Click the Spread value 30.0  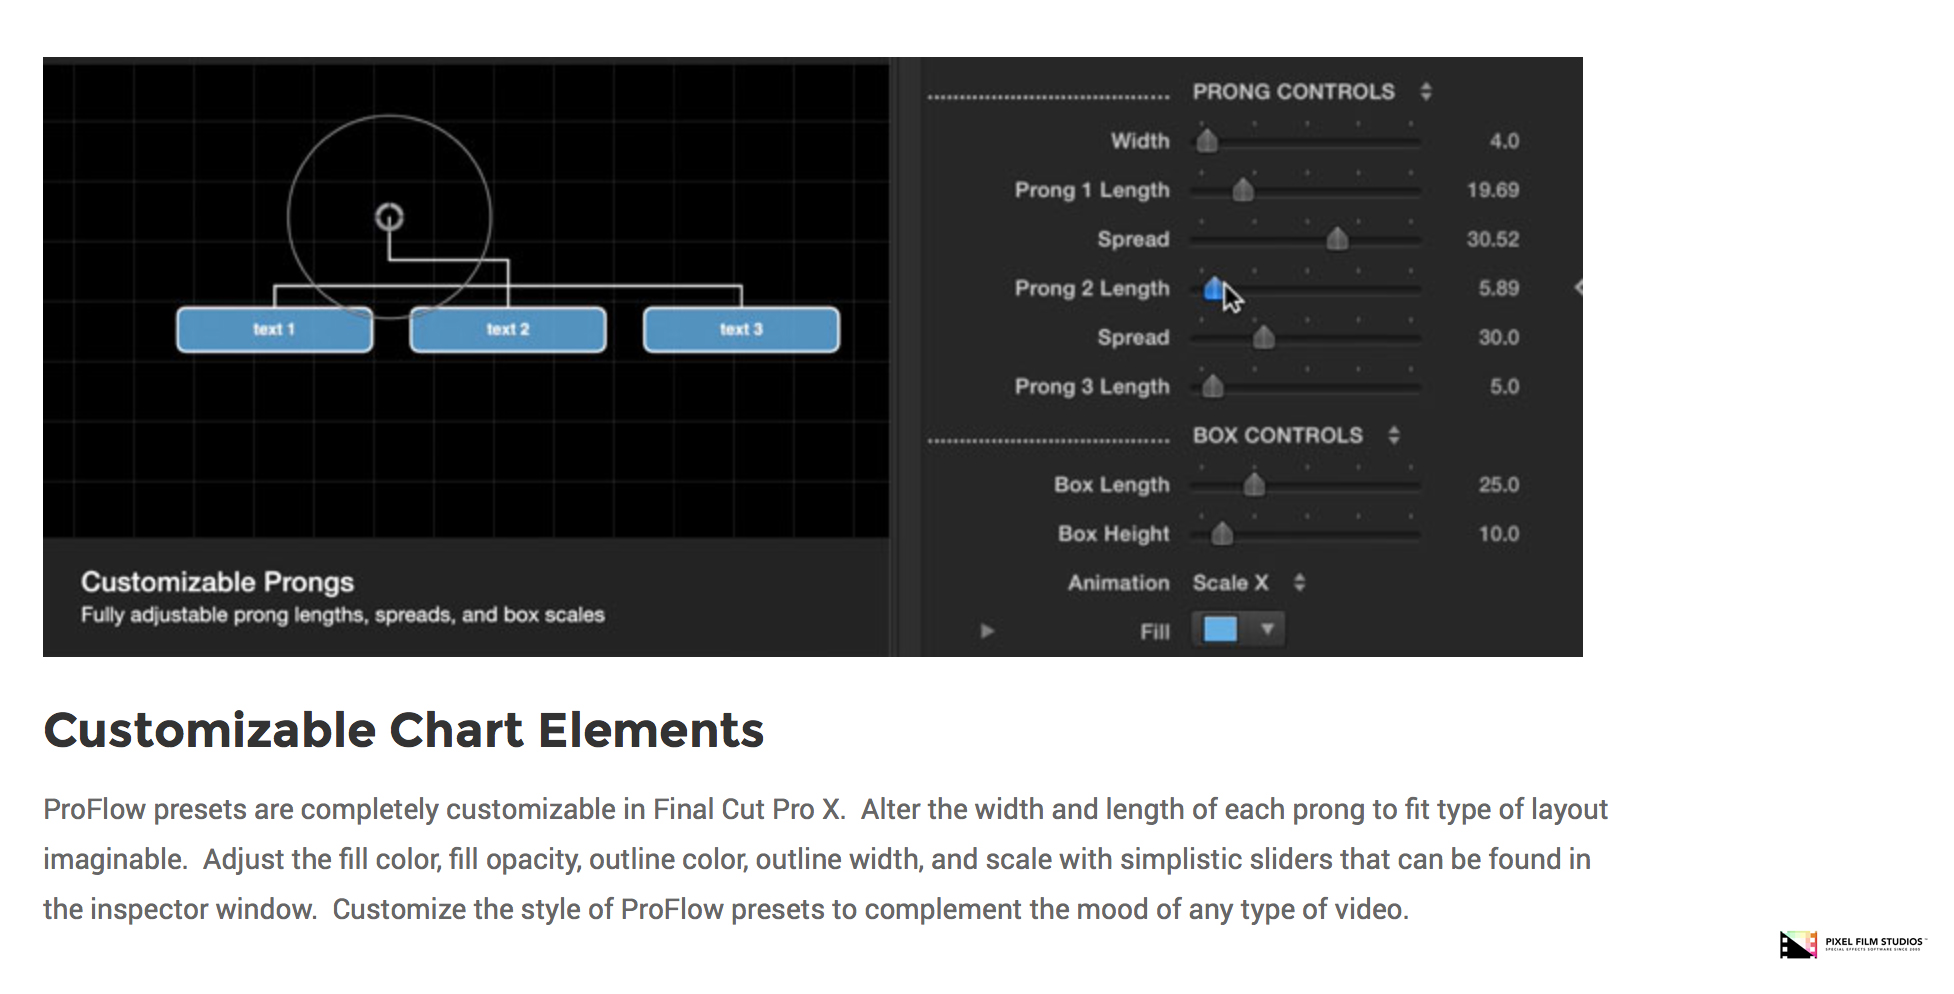tap(1499, 337)
